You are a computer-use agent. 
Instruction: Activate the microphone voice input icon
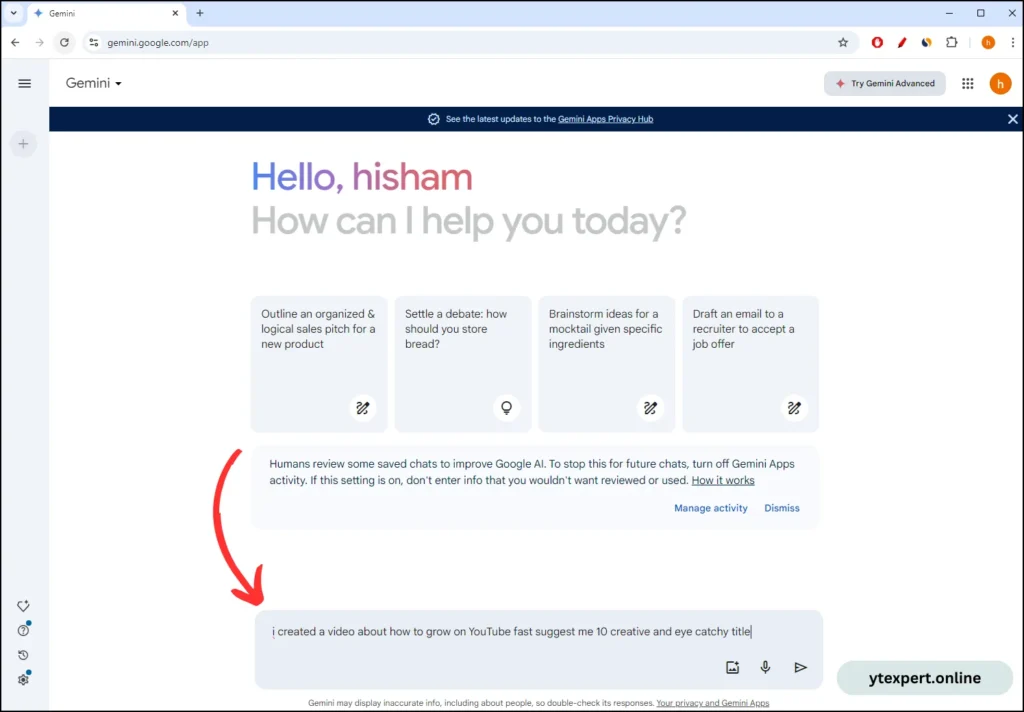point(765,667)
